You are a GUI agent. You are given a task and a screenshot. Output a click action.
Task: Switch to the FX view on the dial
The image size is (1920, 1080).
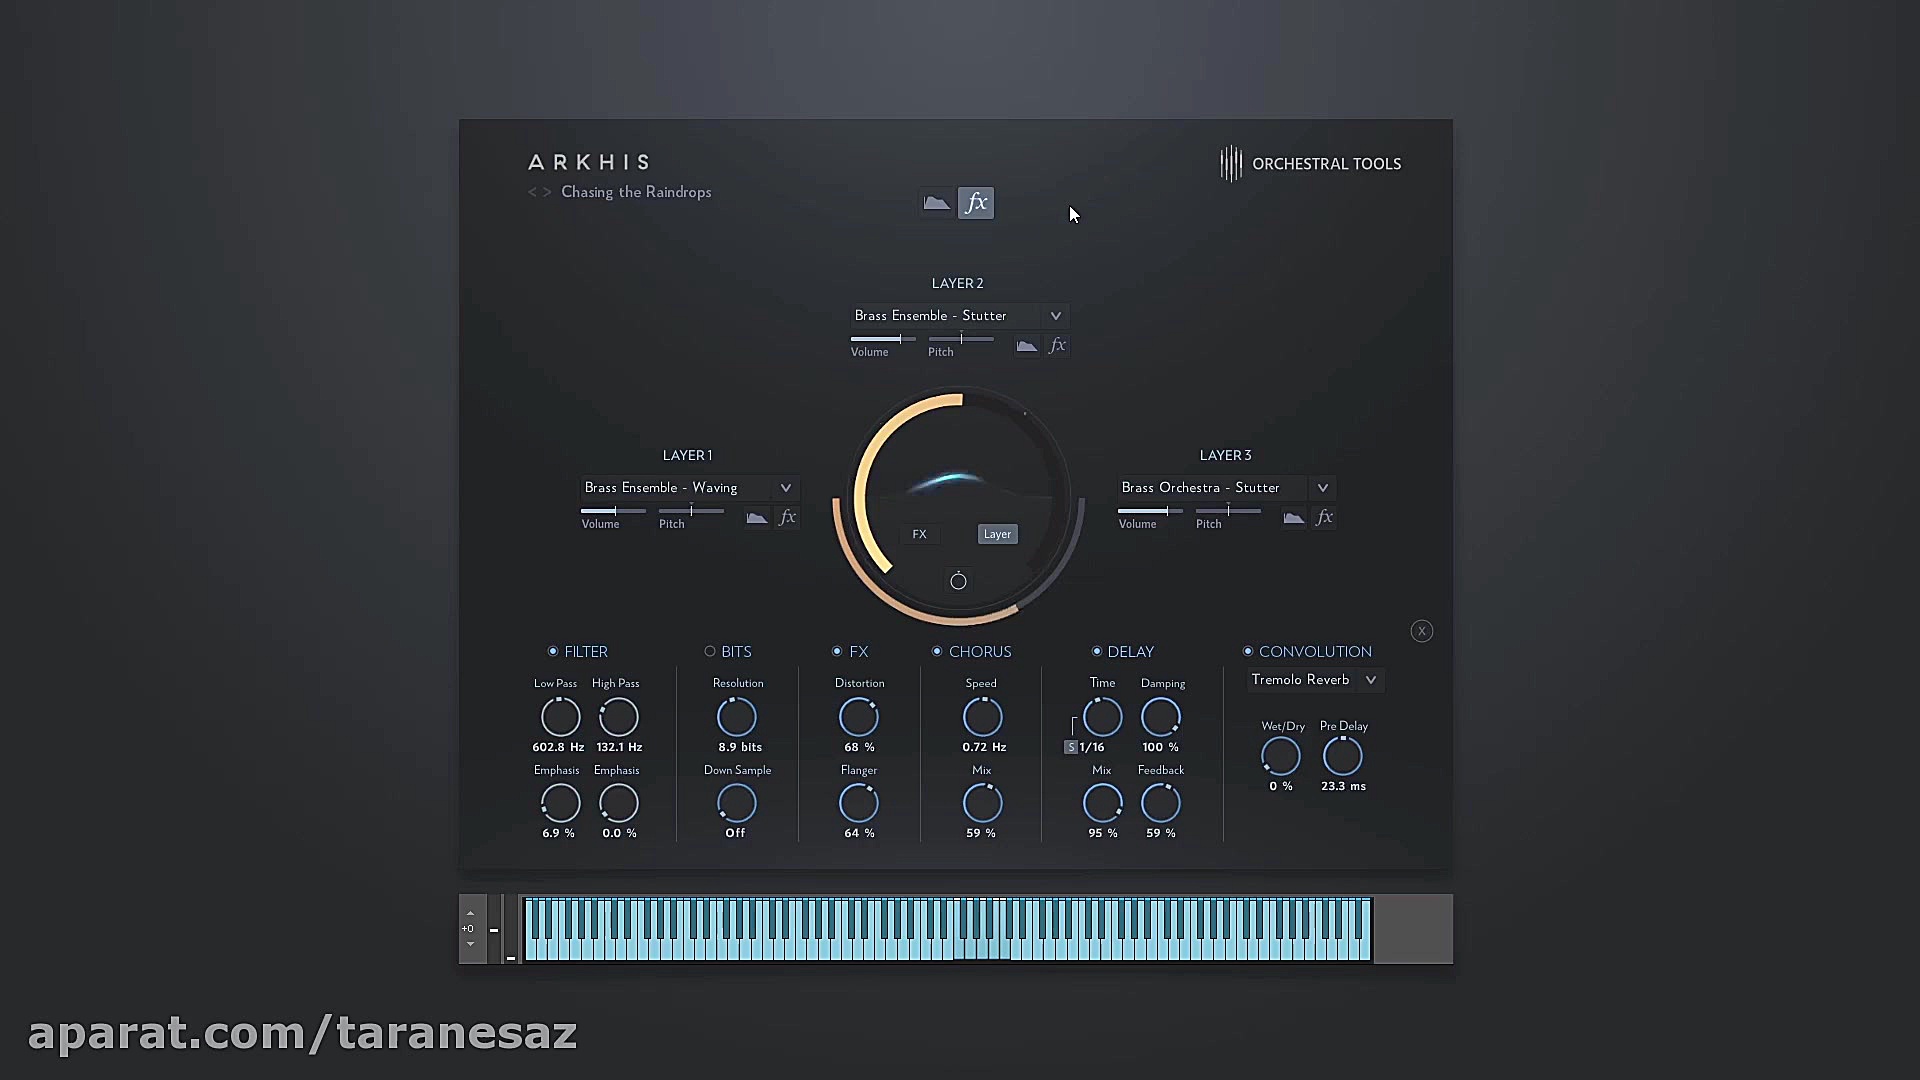[919, 533]
